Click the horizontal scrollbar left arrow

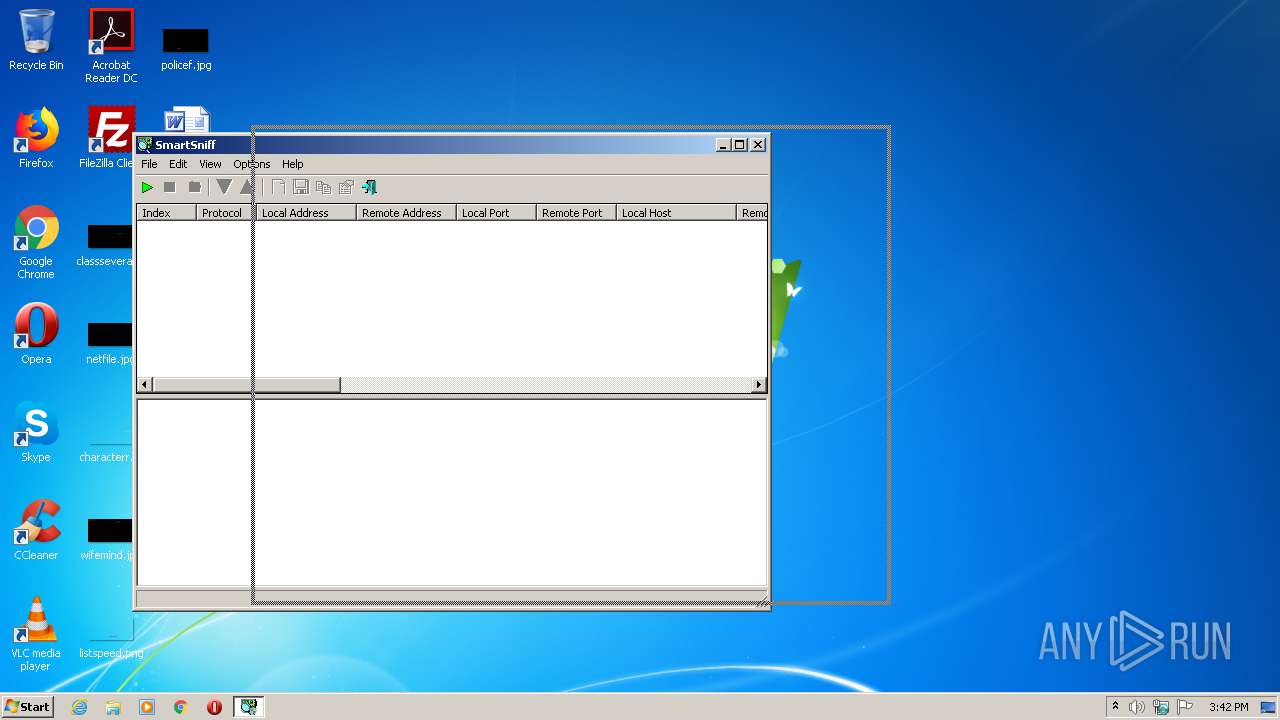(x=145, y=385)
